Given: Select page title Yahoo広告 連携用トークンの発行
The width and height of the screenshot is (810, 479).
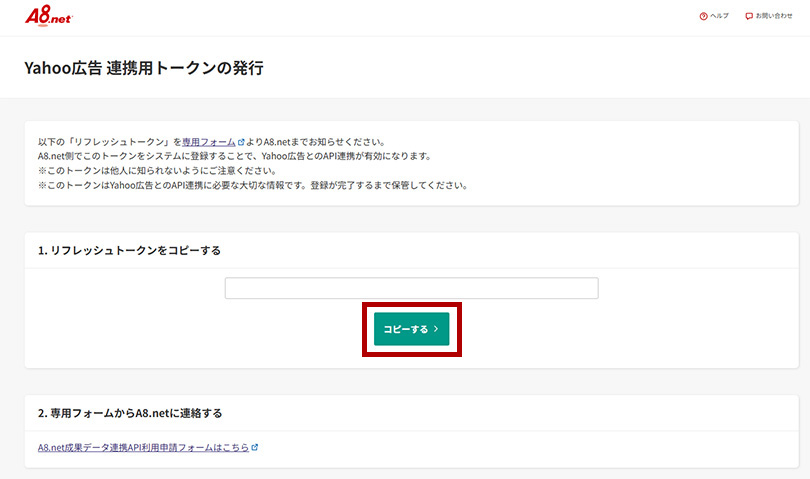Looking at the screenshot, I should click(144, 68).
